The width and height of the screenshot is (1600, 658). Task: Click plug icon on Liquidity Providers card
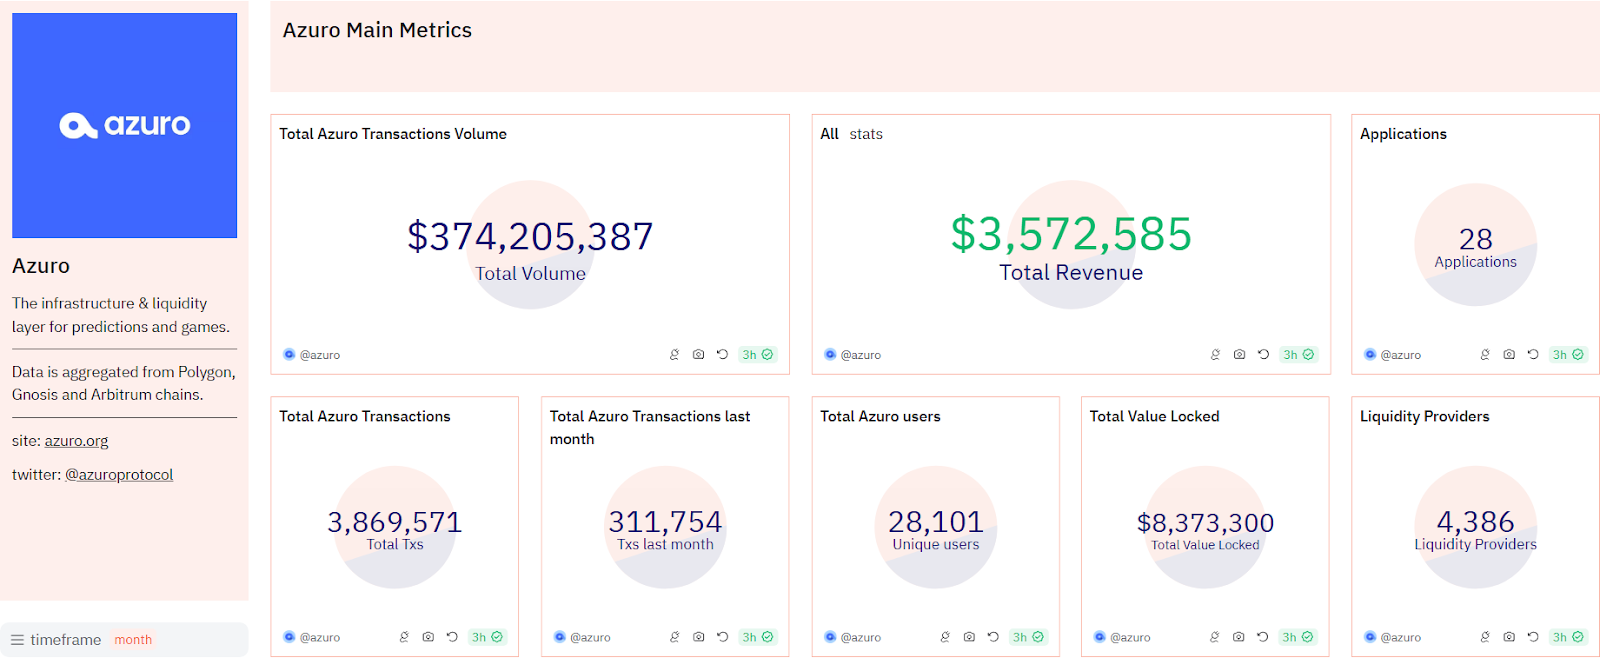(1486, 637)
